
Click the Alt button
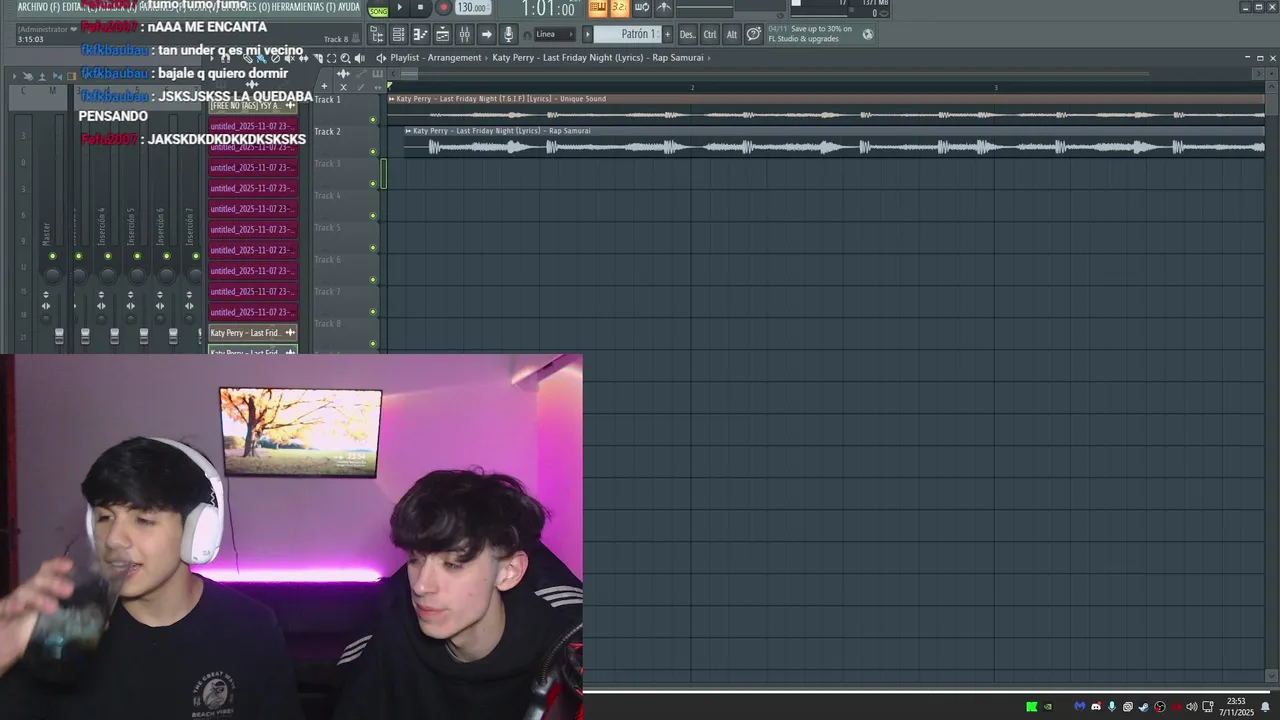732,34
